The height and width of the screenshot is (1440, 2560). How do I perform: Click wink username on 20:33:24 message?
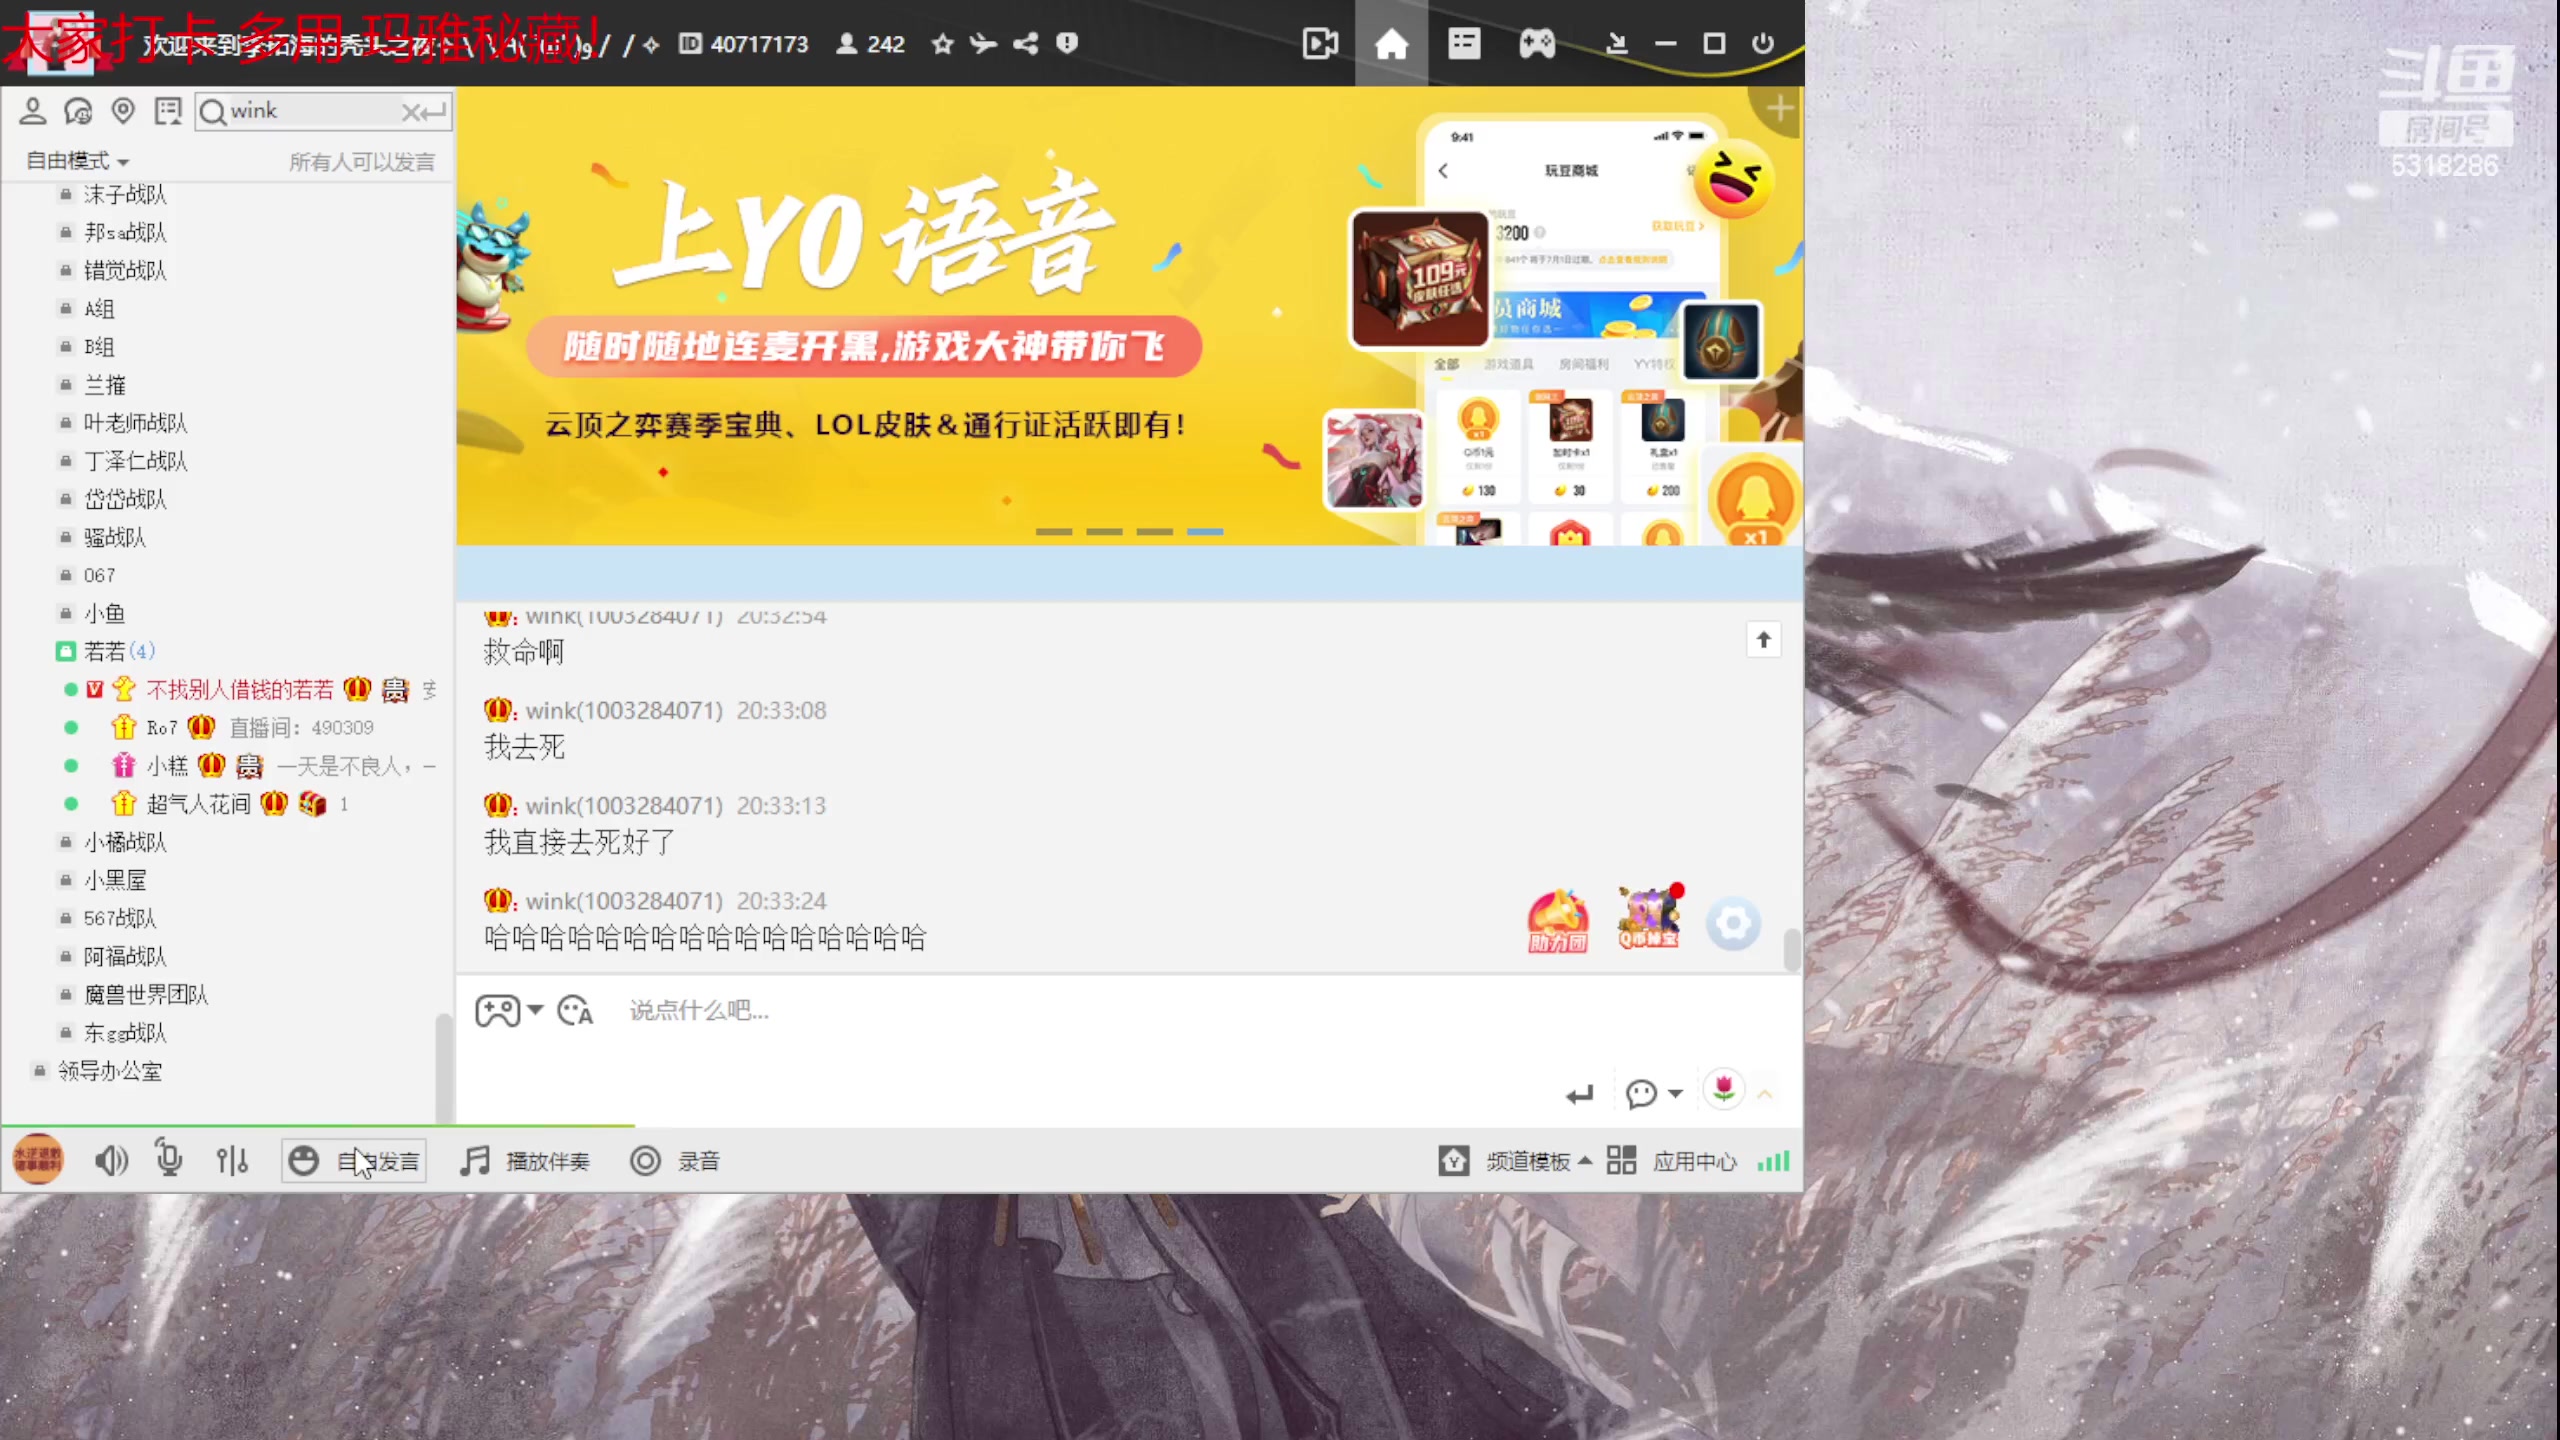pyautogui.click(x=624, y=901)
